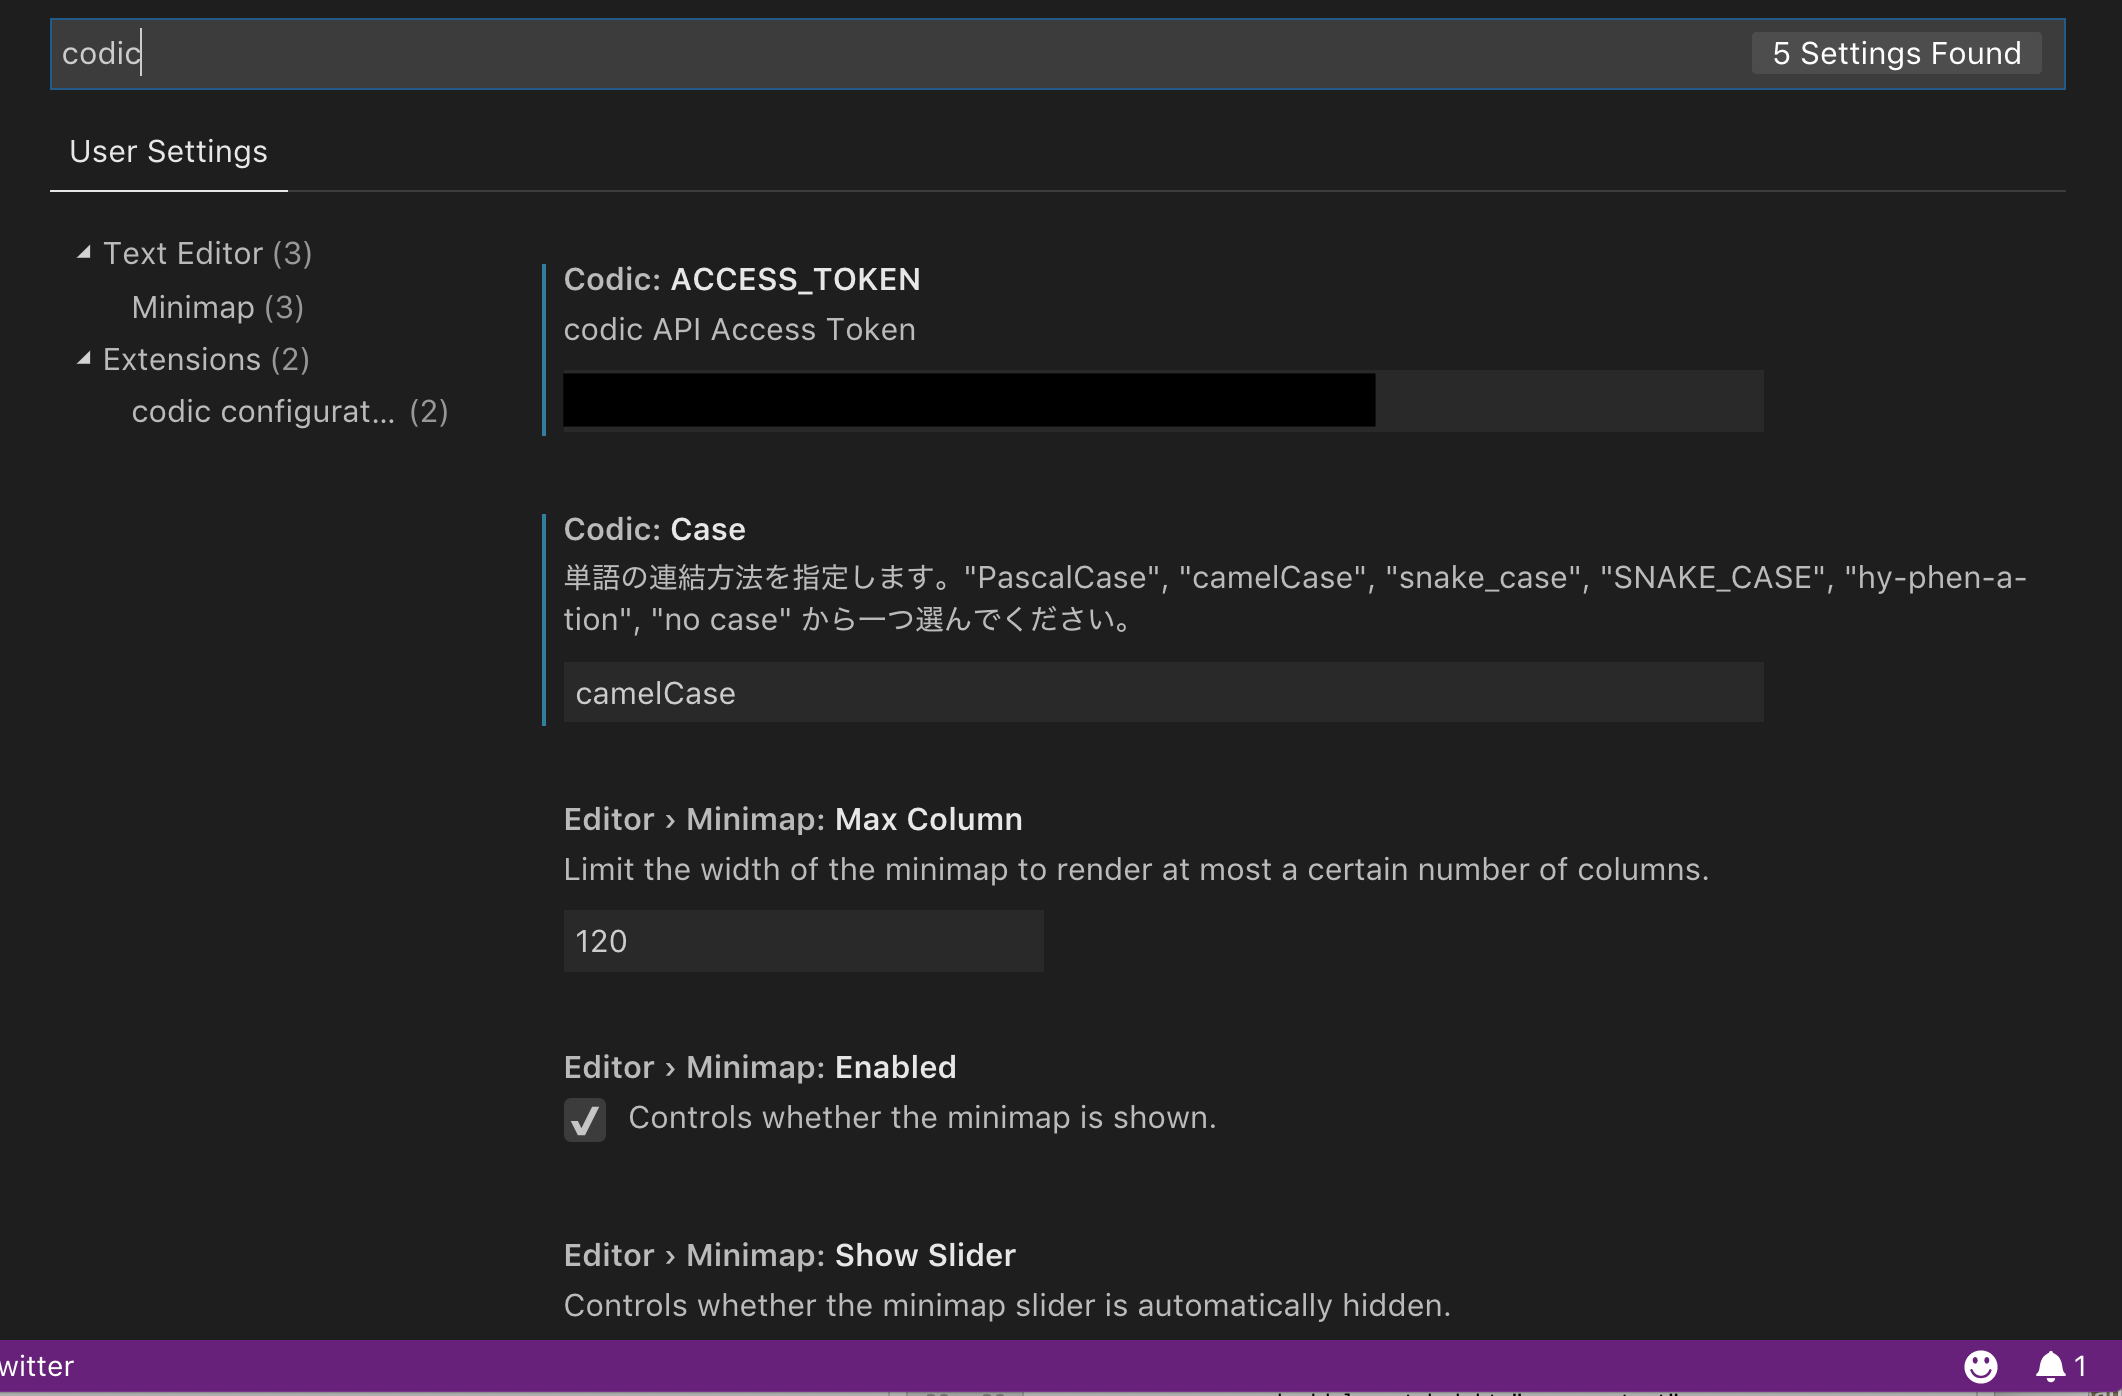Viewport: 2122px width, 1396px height.
Task: Click the Codic: ACCESS_TOKEN setting title
Action: pyautogui.click(x=742, y=279)
